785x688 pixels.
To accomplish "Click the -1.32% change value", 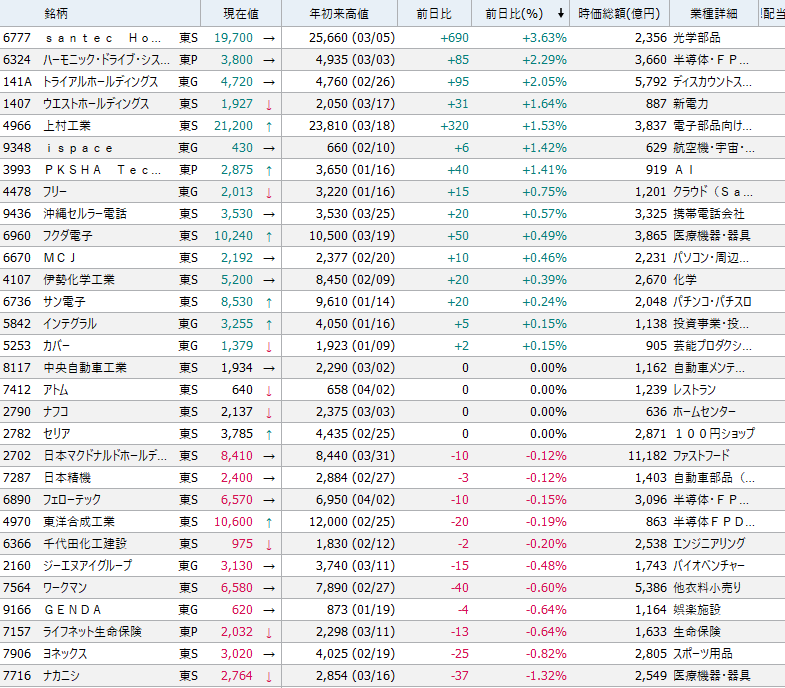I will pyautogui.click(x=546, y=676).
